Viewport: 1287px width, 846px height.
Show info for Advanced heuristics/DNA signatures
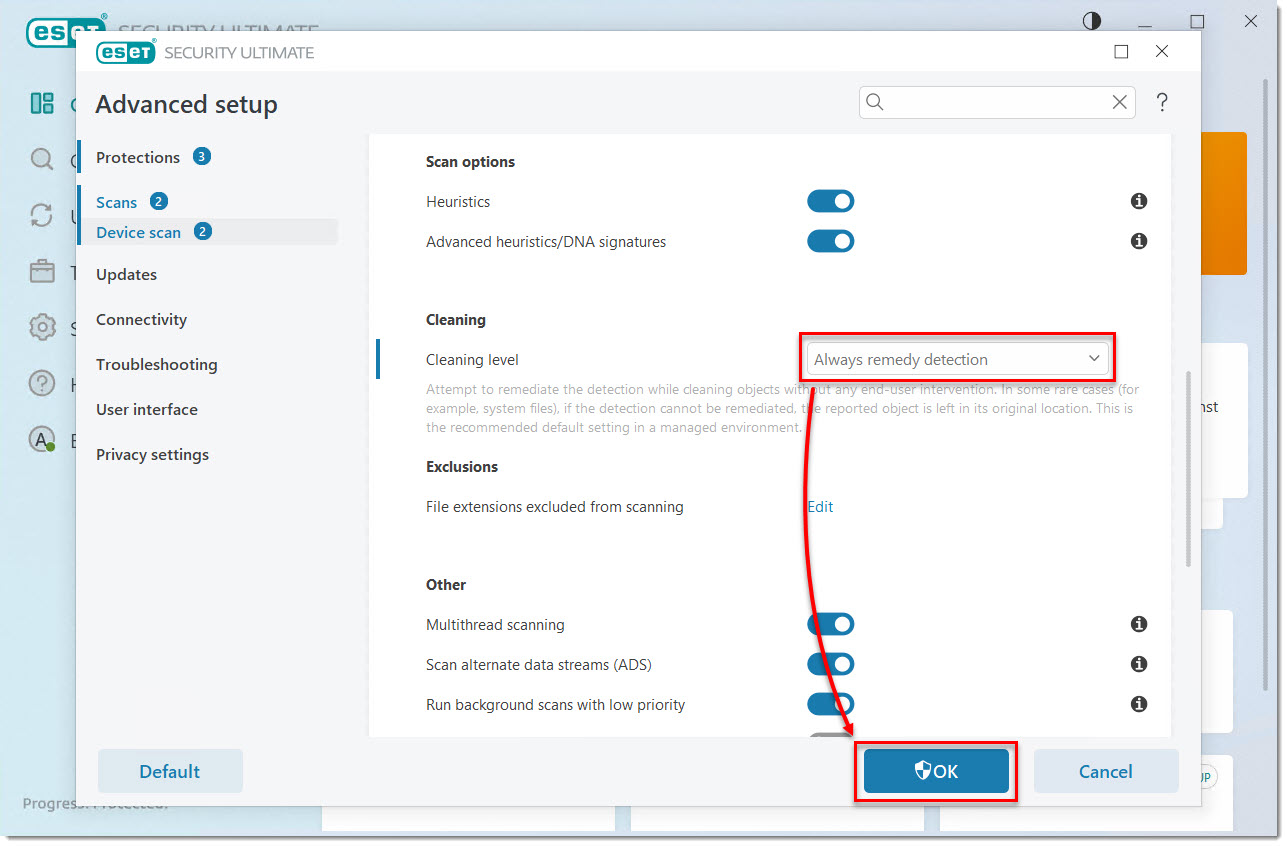[x=1138, y=241]
